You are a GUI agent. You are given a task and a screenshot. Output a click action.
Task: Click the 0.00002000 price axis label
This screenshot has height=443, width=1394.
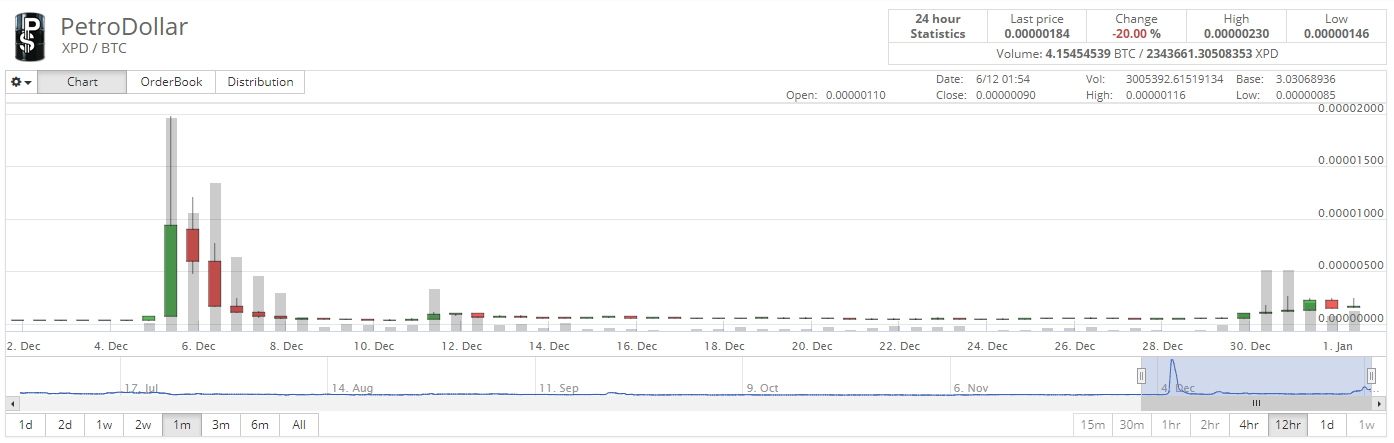pyautogui.click(x=1352, y=108)
